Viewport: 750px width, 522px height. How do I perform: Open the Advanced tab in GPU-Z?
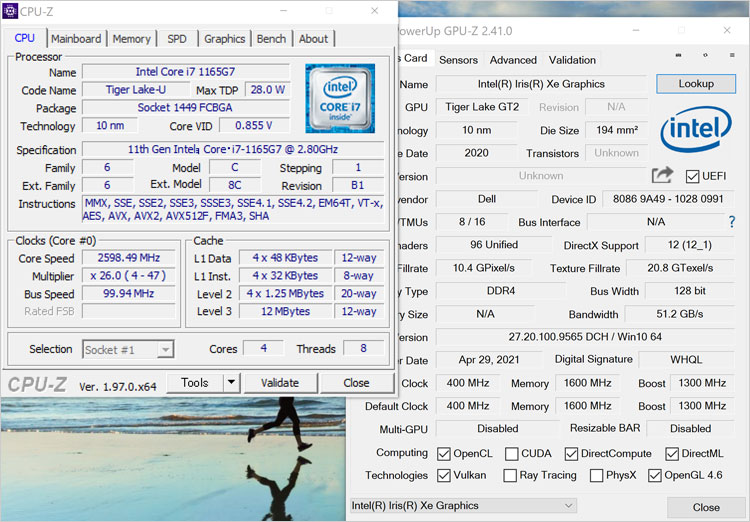coord(513,60)
